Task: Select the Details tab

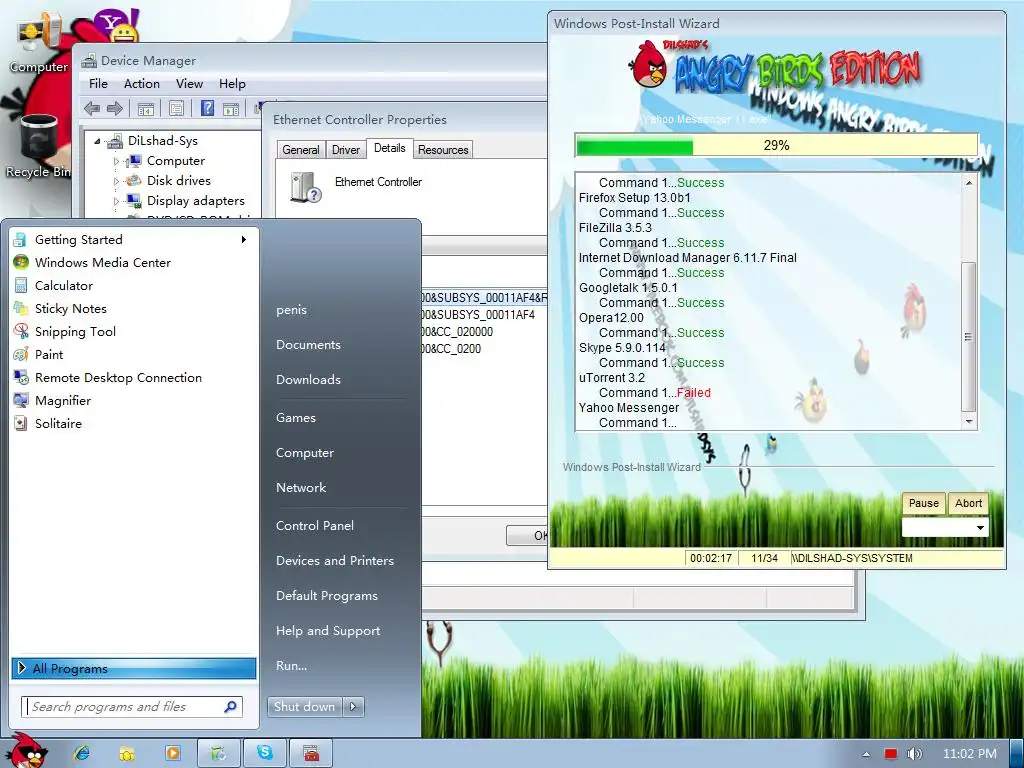Action: tap(389, 148)
